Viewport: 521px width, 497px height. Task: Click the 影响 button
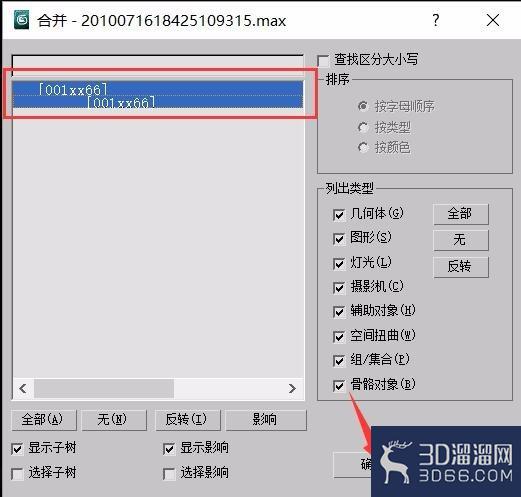pyautogui.click(x=266, y=420)
